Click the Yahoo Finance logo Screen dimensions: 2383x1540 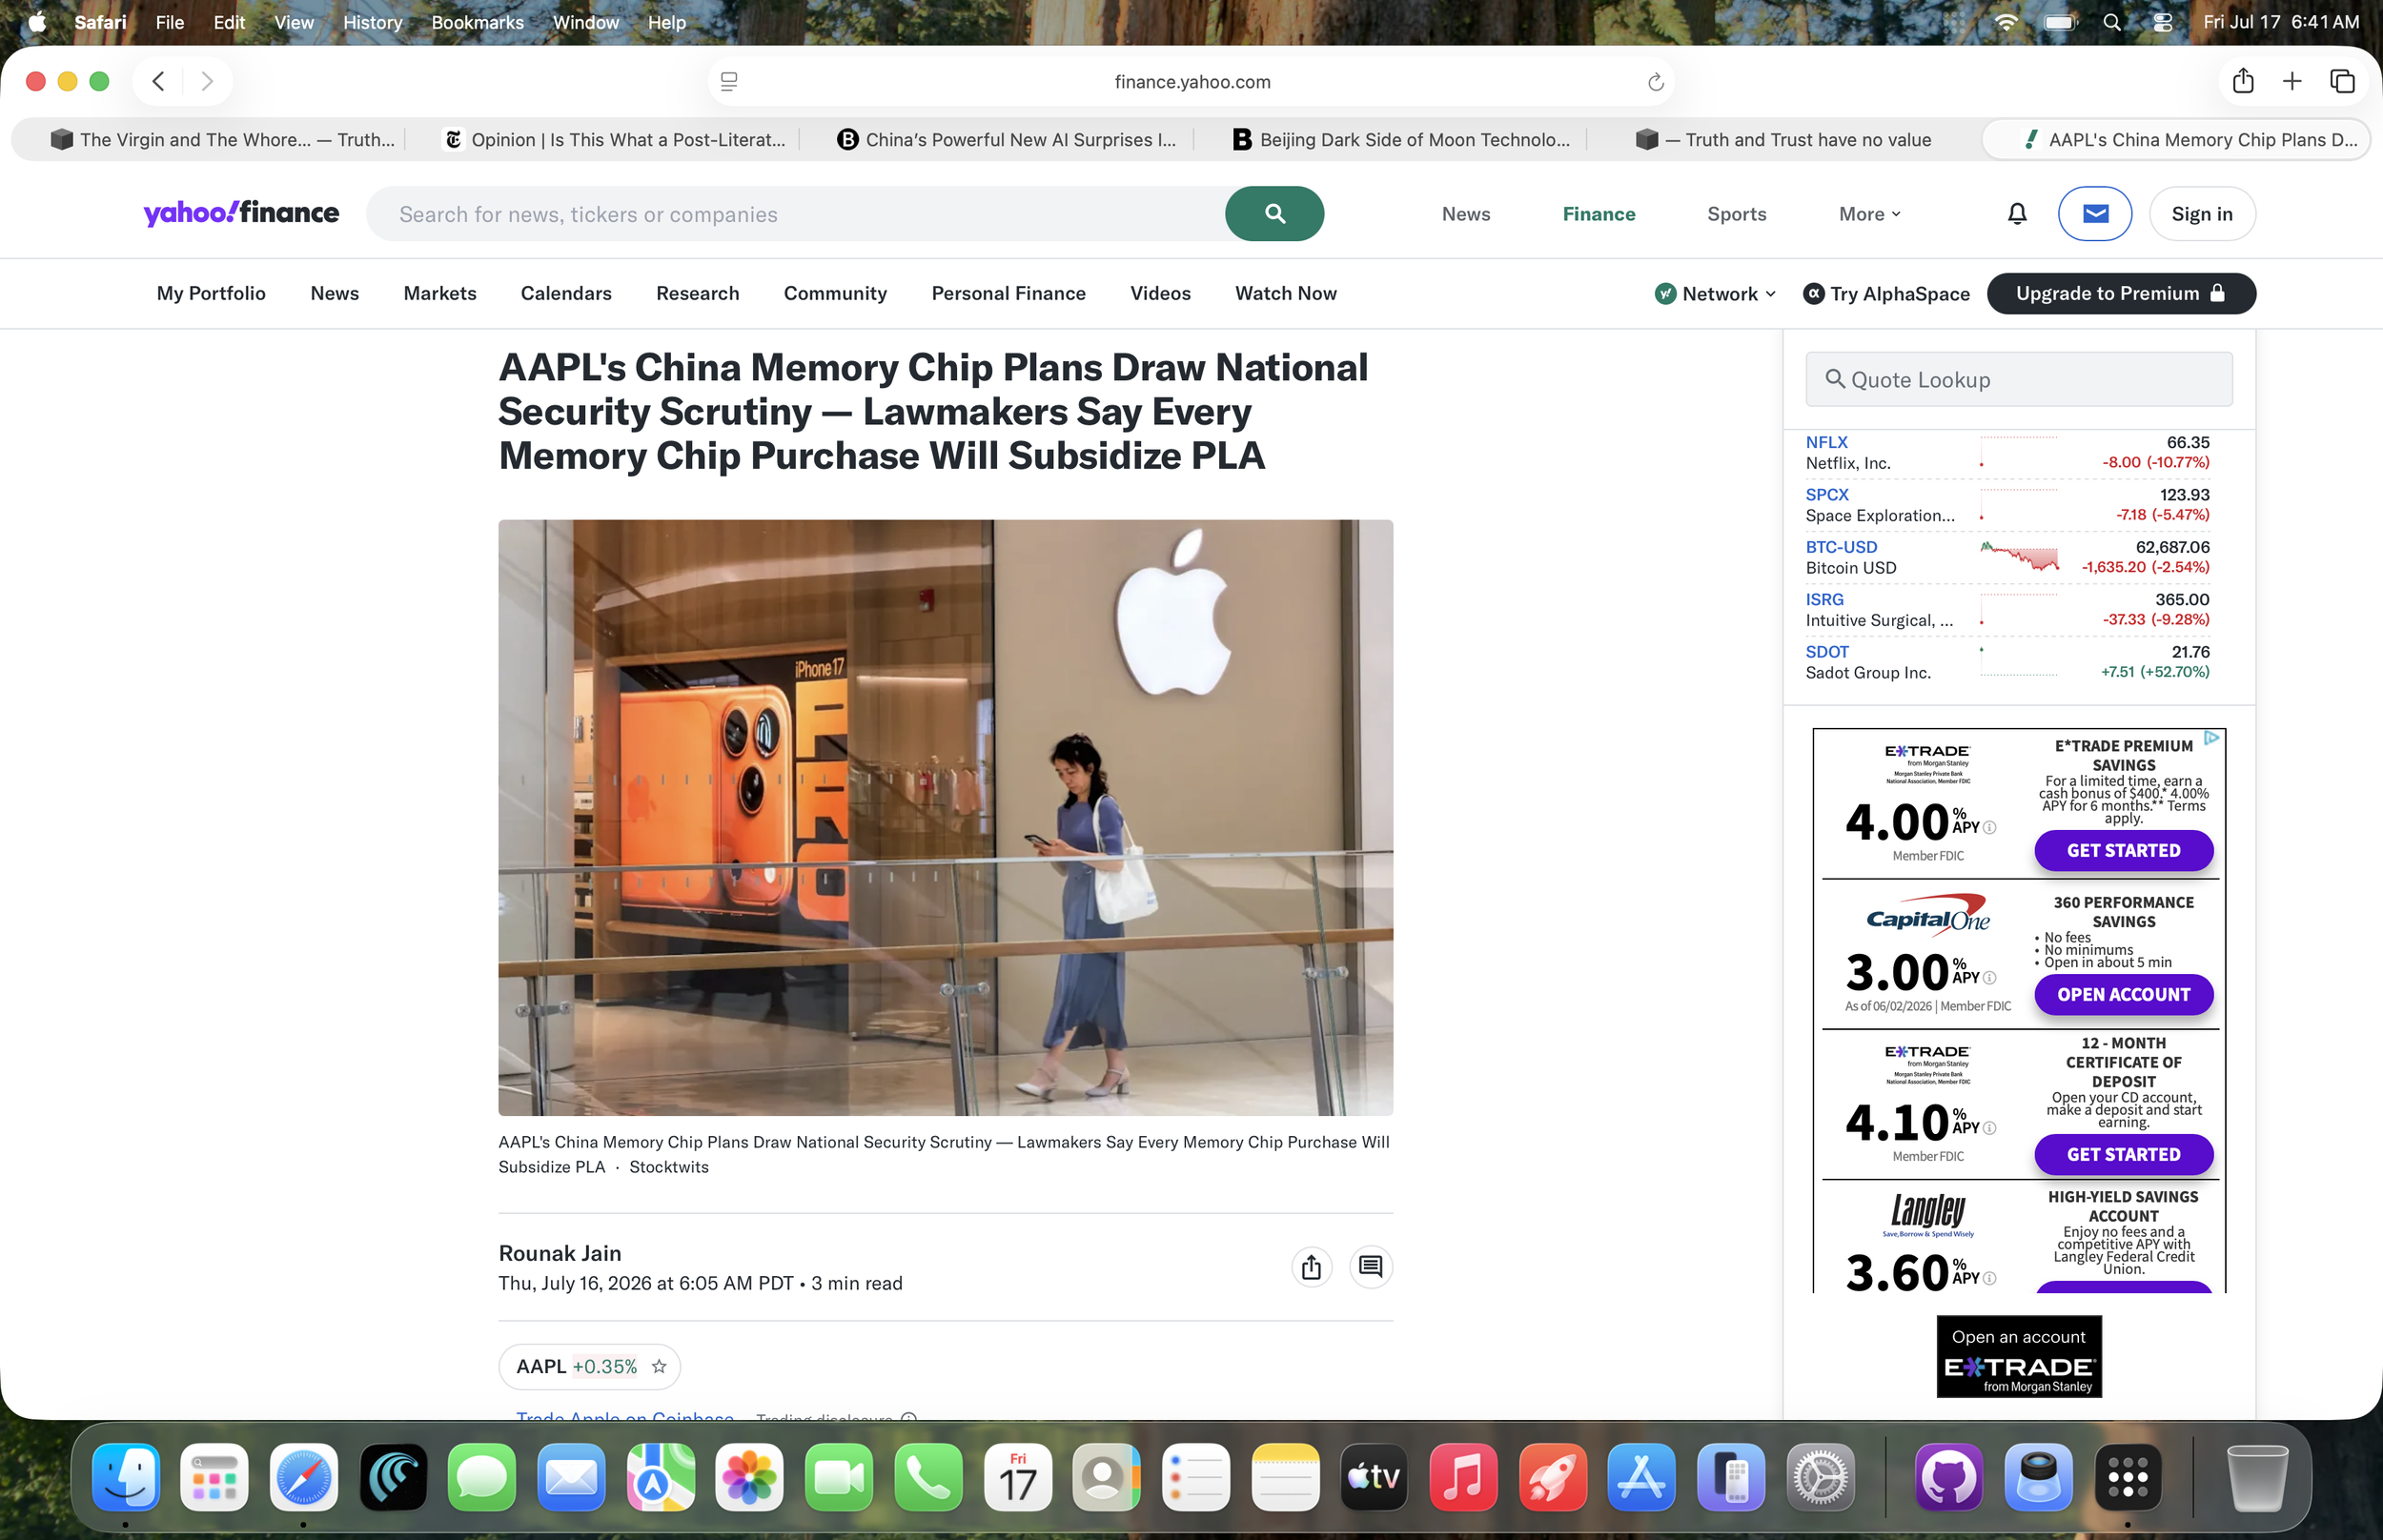pos(241,213)
